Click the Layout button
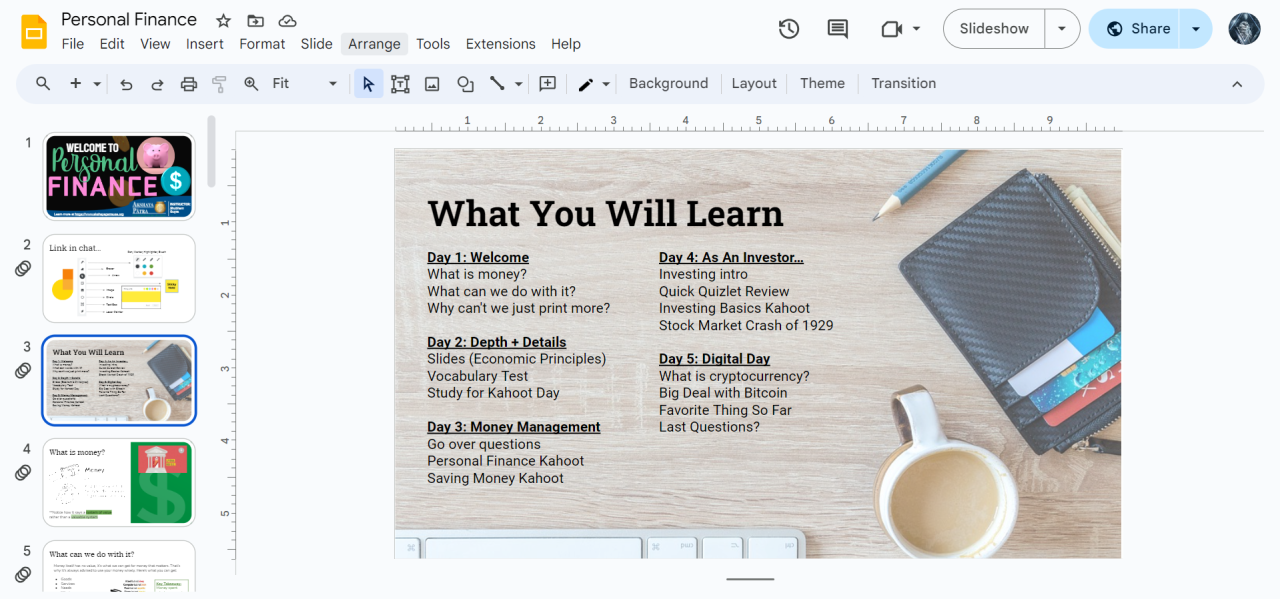The image size is (1280, 599). (x=754, y=84)
